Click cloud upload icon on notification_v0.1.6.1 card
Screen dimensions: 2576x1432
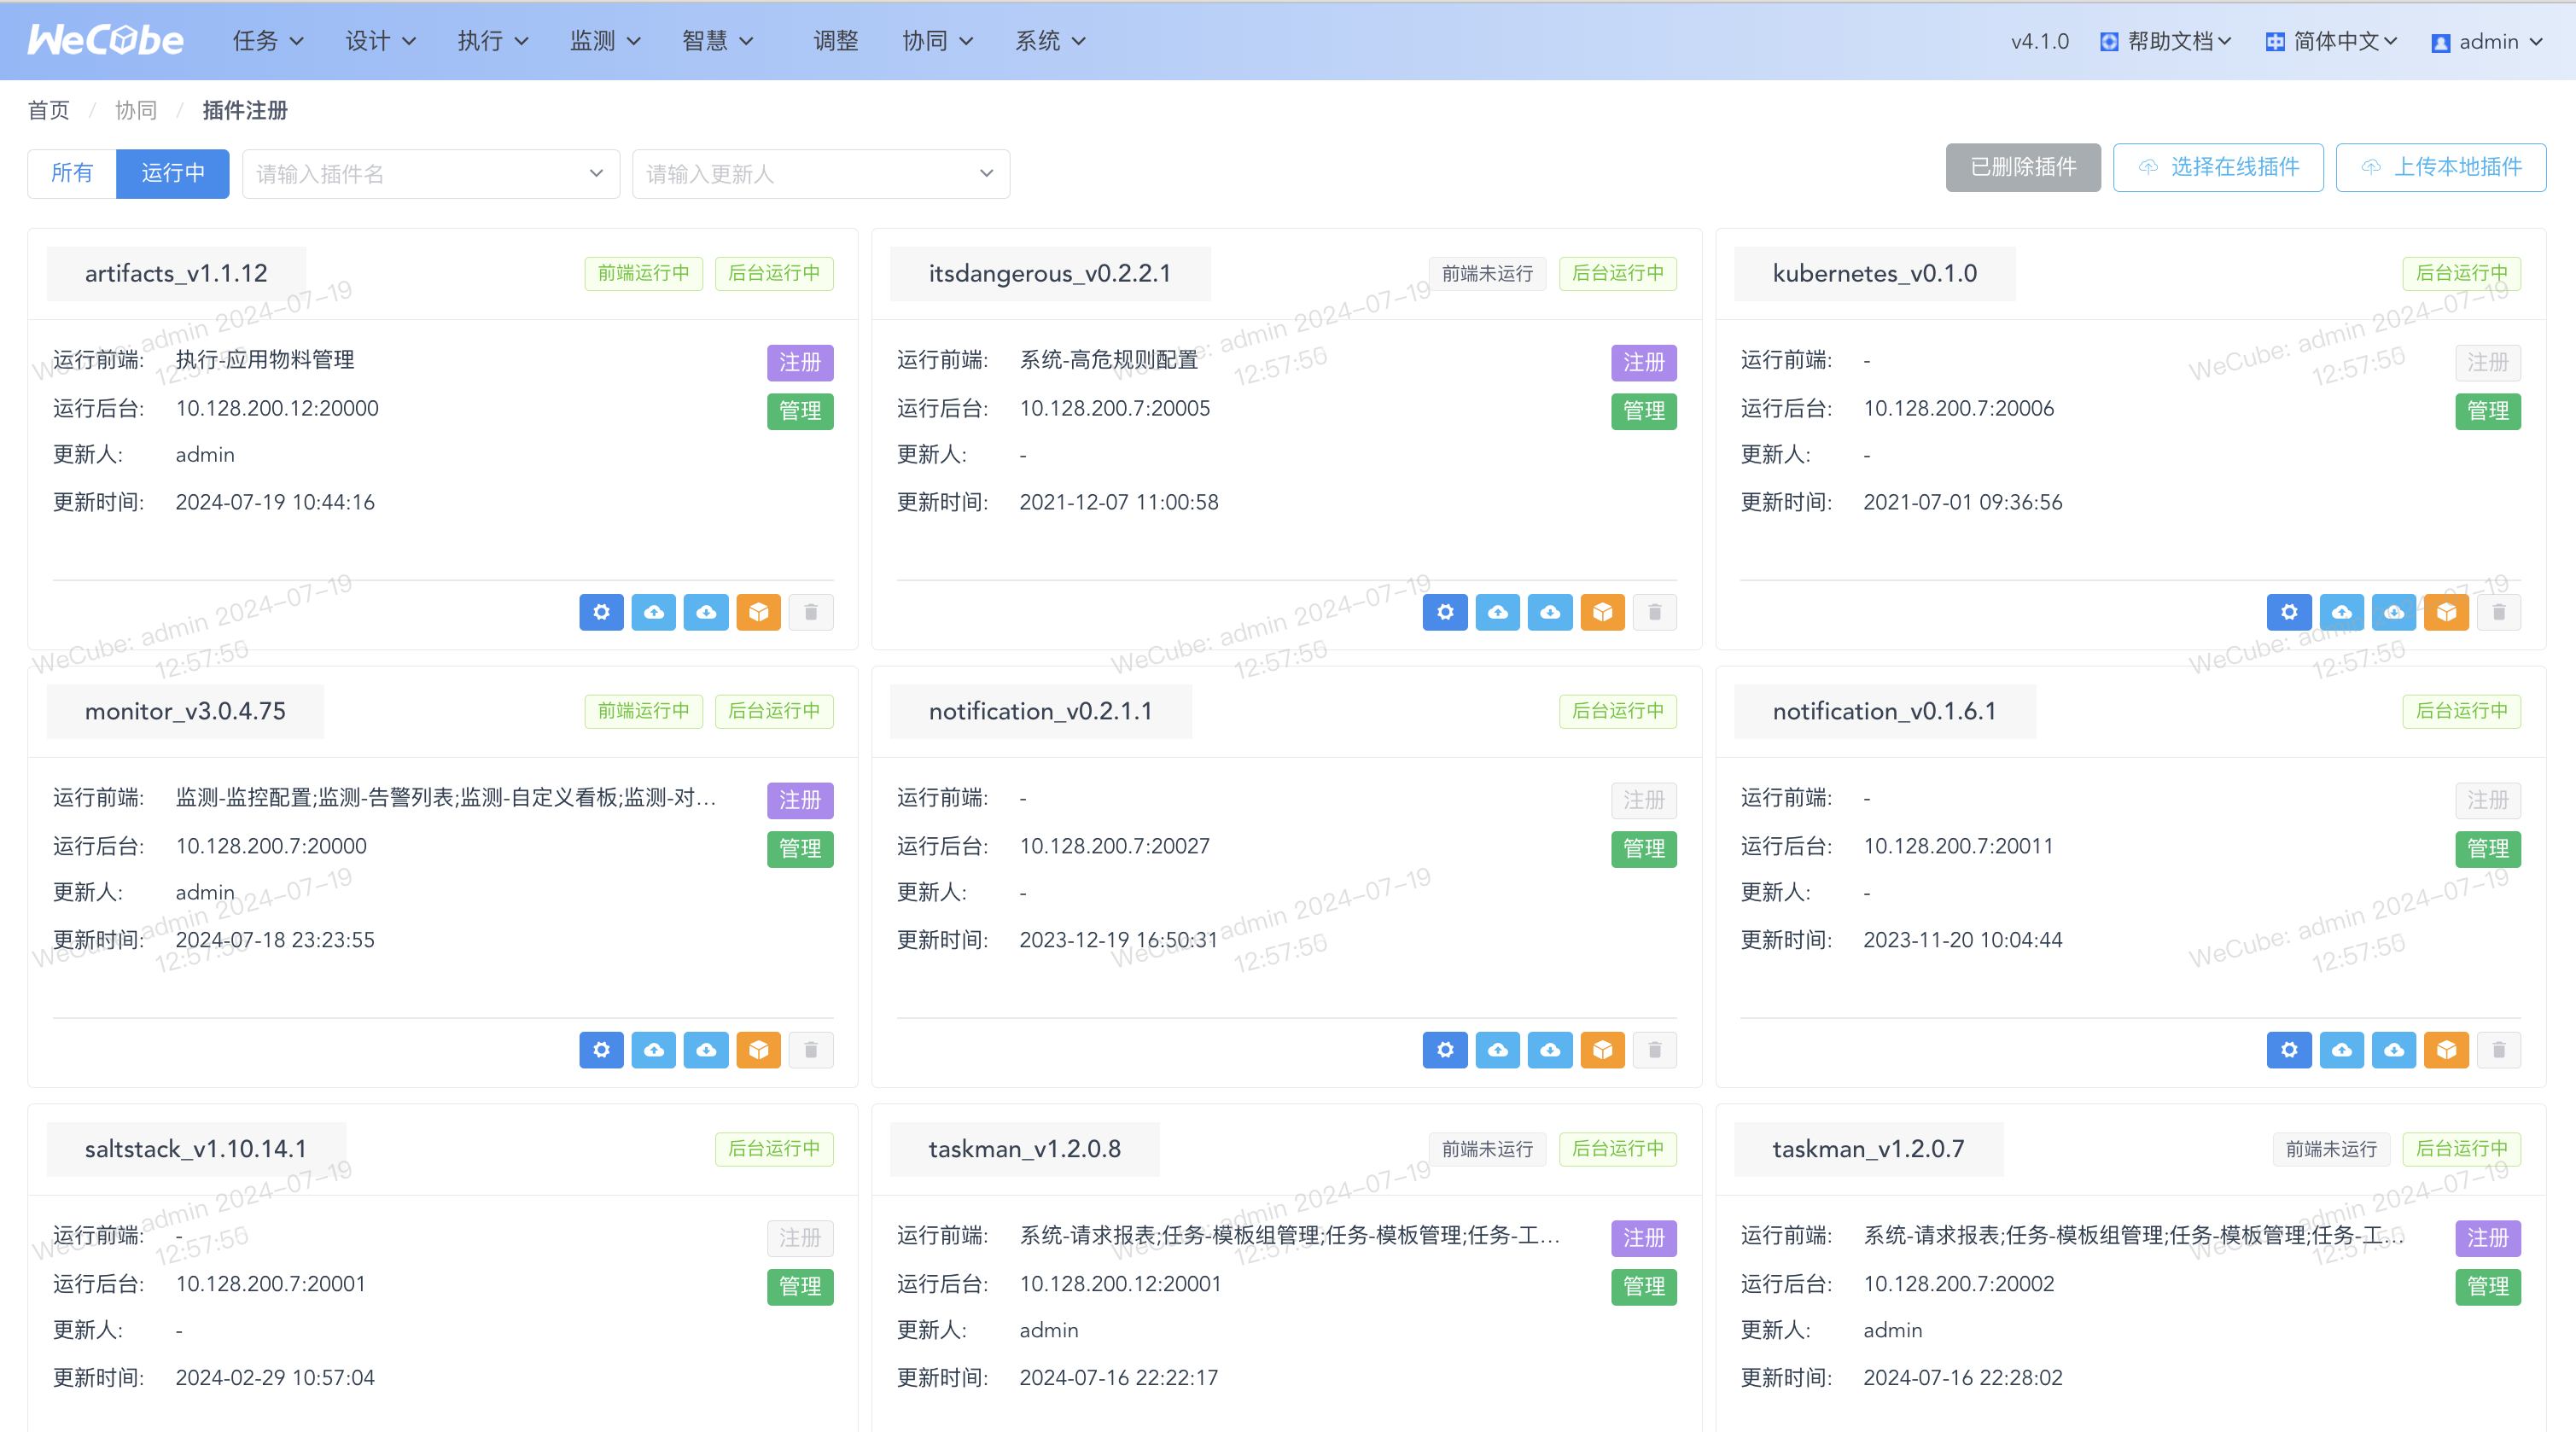click(2342, 1050)
